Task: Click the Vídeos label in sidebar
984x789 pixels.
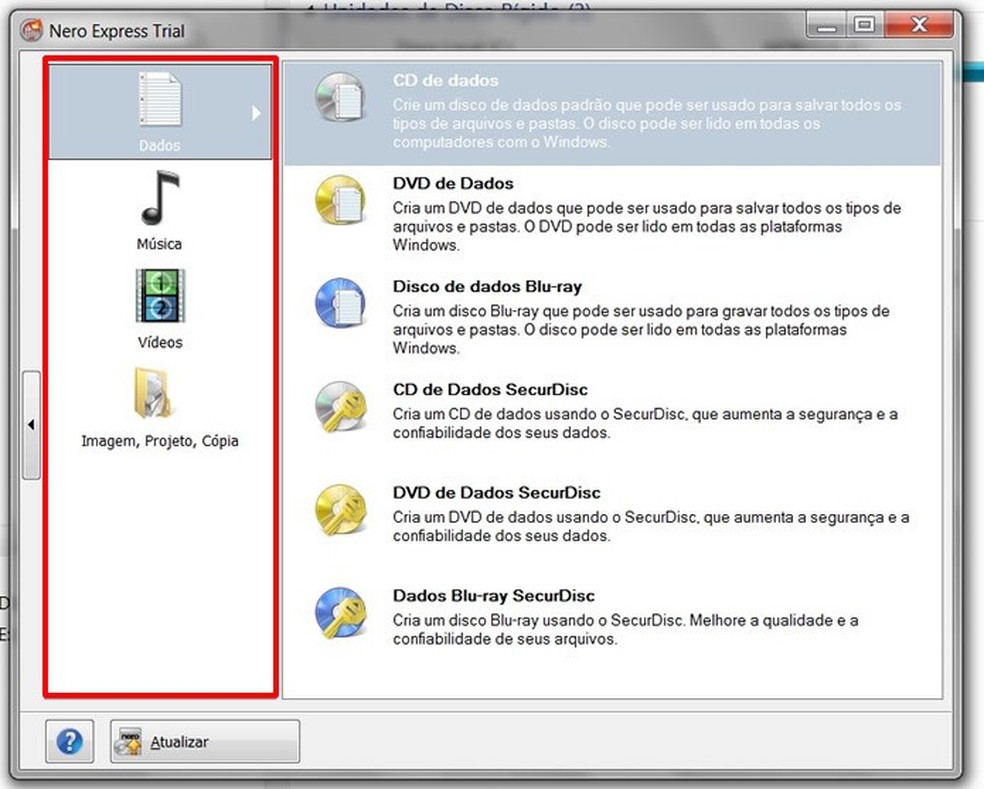Action: coord(160,342)
